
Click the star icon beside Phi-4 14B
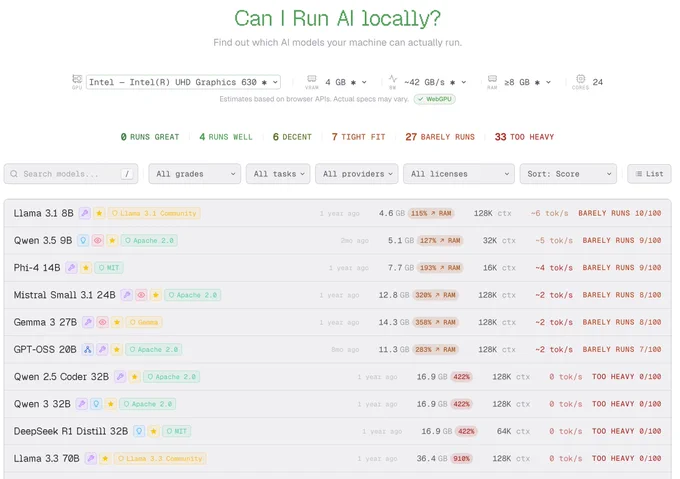[x=86, y=268]
